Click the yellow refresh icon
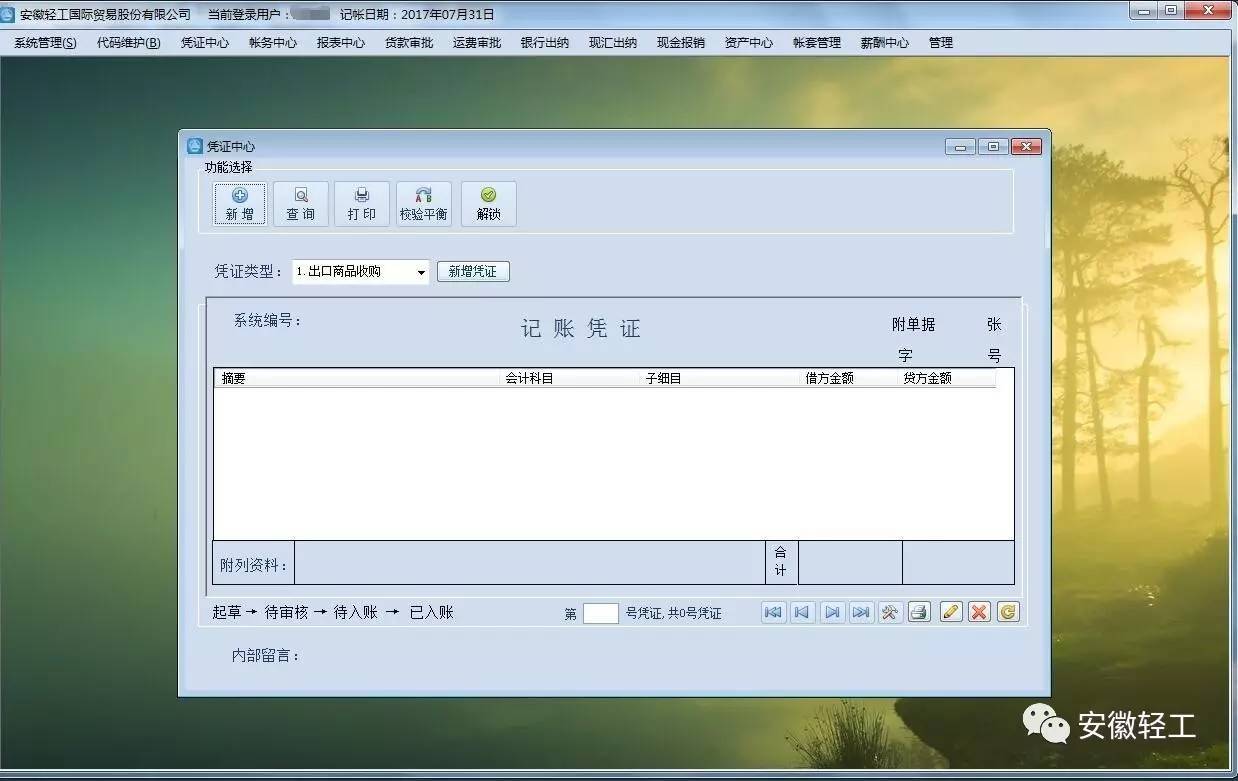The width and height of the screenshot is (1238, 781). pyautogui.click(x=1008, y=612)
